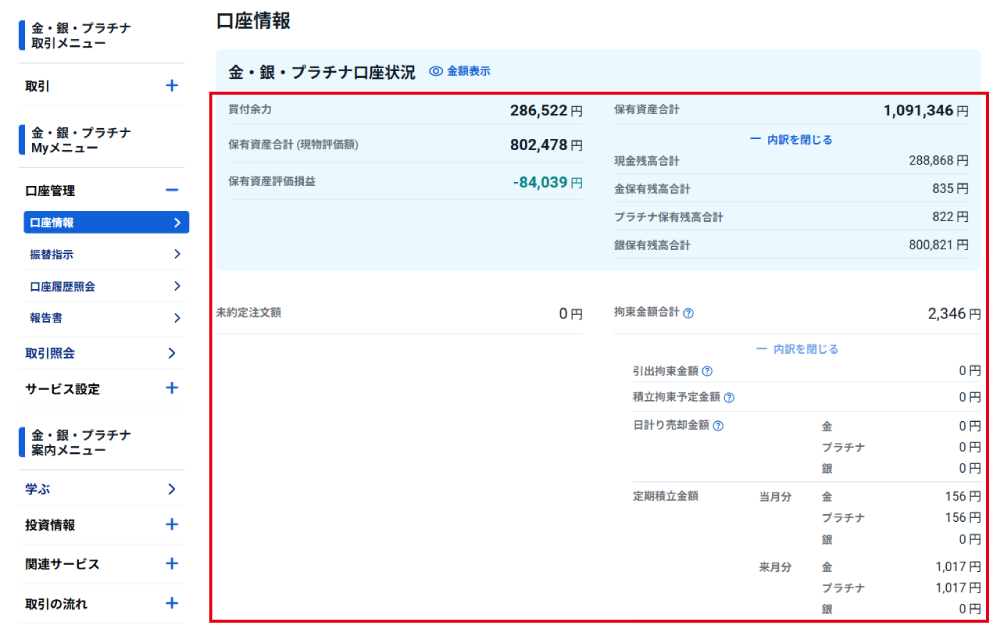This screenshot has height=625, width=1000.
Task: Close 拘束金額合計 breakdown via 内訳を閉じる
Action: coord(797,349)
